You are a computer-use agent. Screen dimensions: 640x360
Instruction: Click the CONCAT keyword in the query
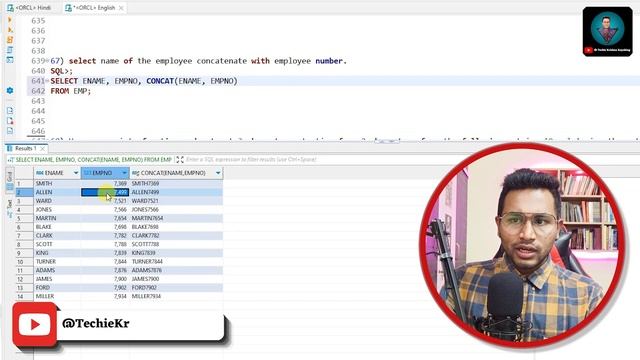point(160,81)
